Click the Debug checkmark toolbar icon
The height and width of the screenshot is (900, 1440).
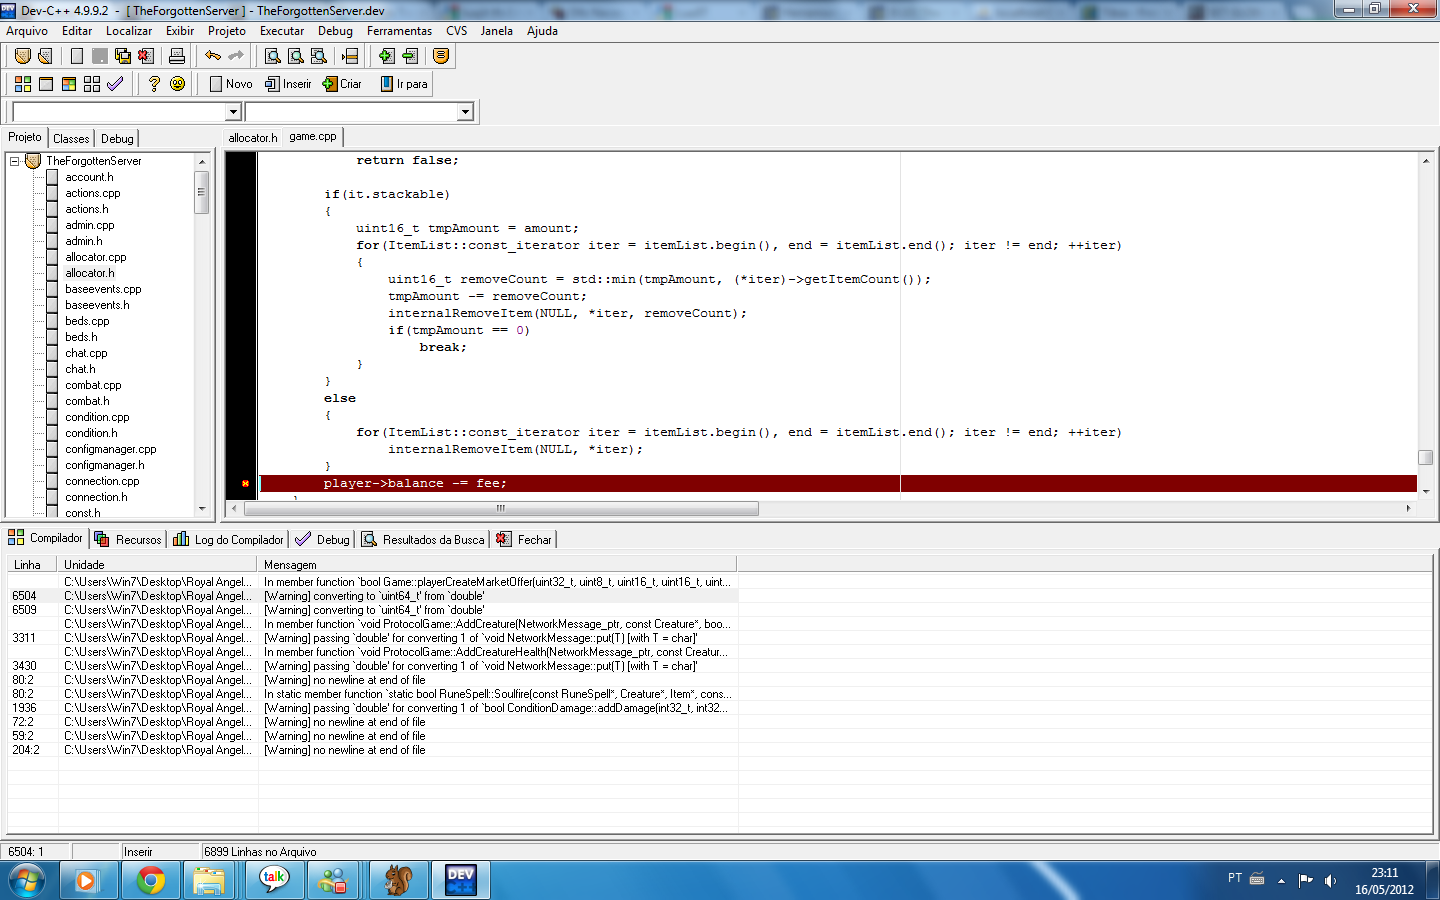pyautogui.click(x=115, y=84)
